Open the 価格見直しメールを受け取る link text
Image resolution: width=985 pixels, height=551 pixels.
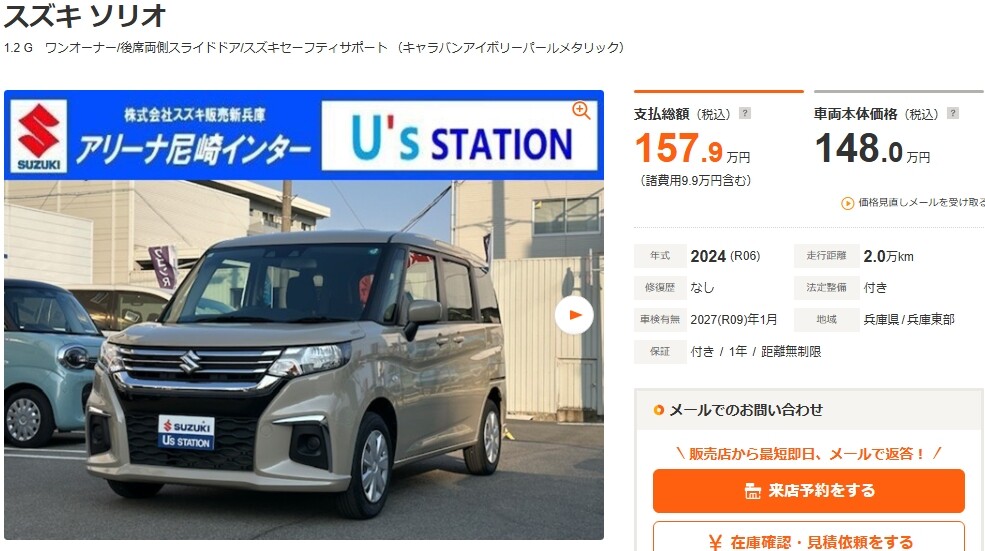point(921,202)
